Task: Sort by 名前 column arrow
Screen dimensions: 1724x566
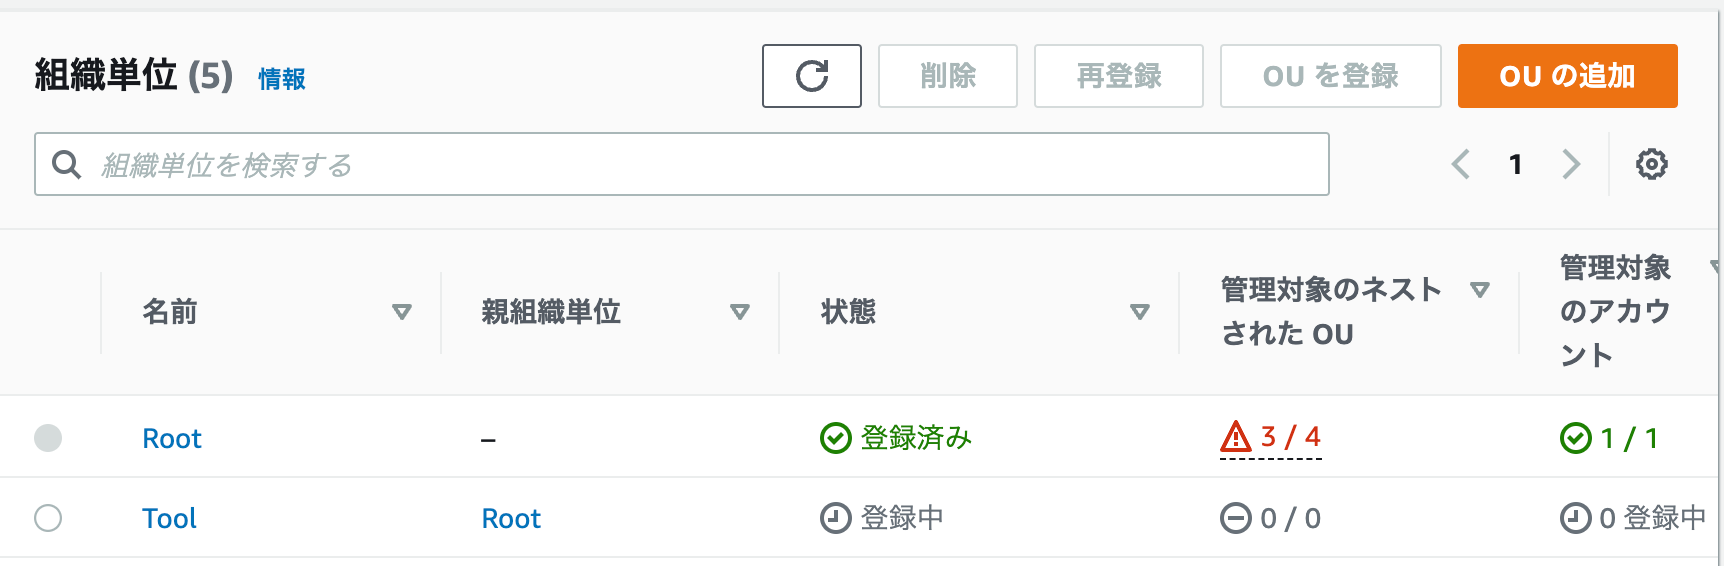Action: (x=402, y=312)
